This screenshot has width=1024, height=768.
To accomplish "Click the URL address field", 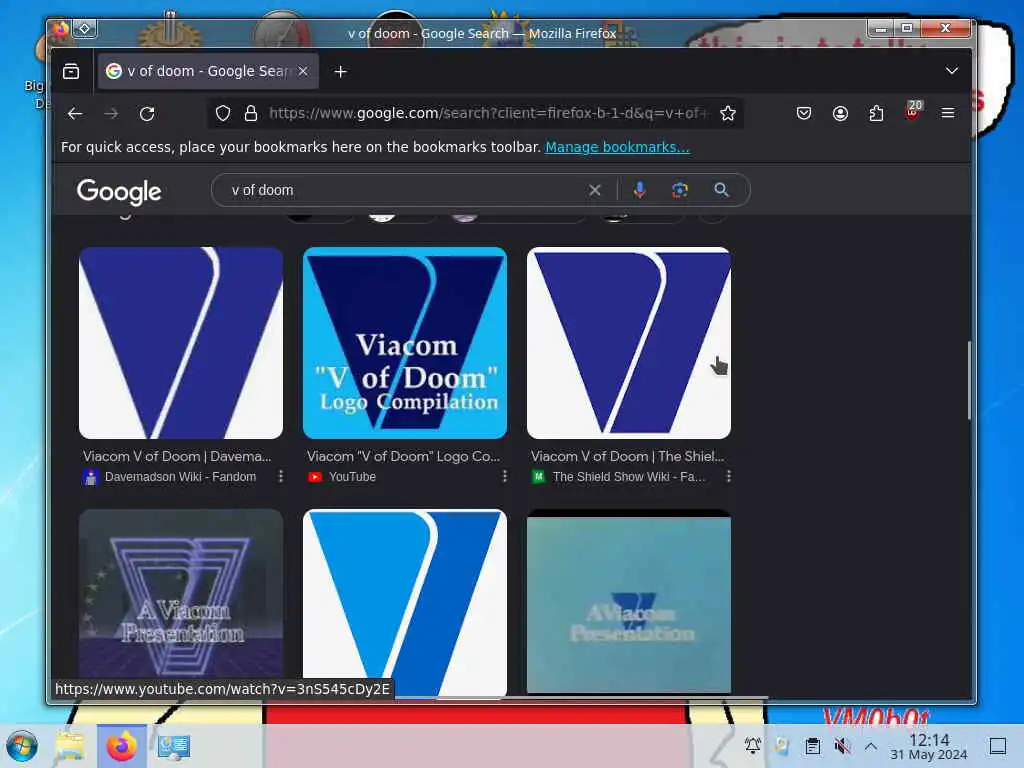I will (488, 114).
